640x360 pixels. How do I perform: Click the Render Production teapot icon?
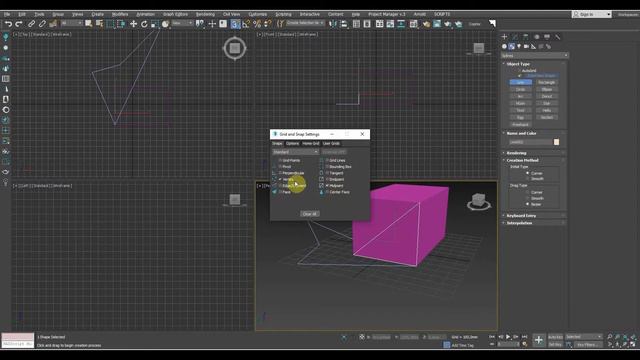448,24
